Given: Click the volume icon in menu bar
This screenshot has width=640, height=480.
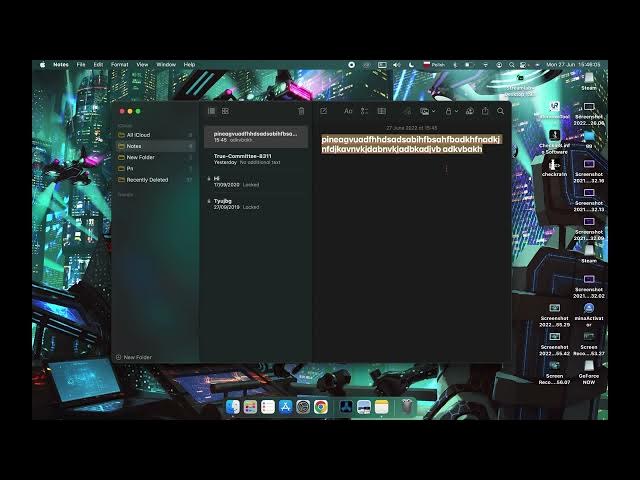Looking at the screenshot, I should point(396,64).
